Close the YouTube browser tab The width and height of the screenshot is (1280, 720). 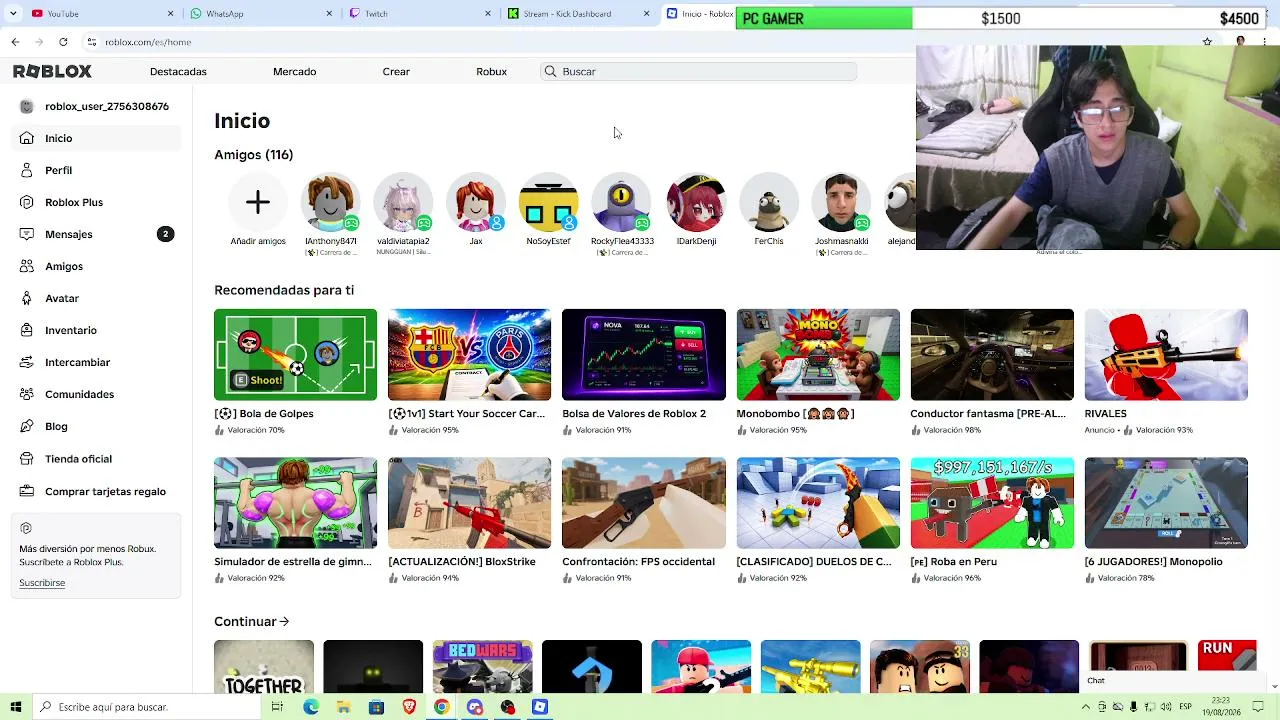[x=170, y=14]
